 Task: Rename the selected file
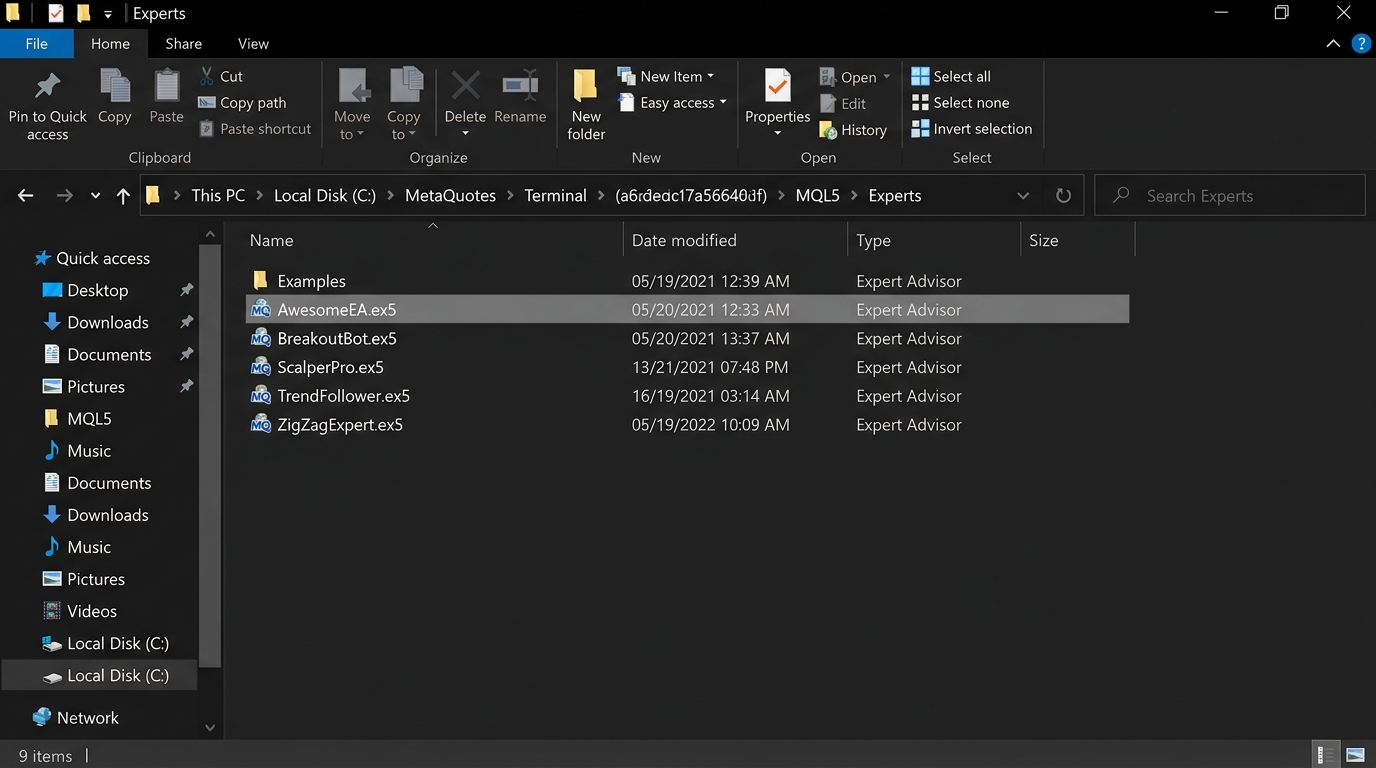click(x=520, y=98)
